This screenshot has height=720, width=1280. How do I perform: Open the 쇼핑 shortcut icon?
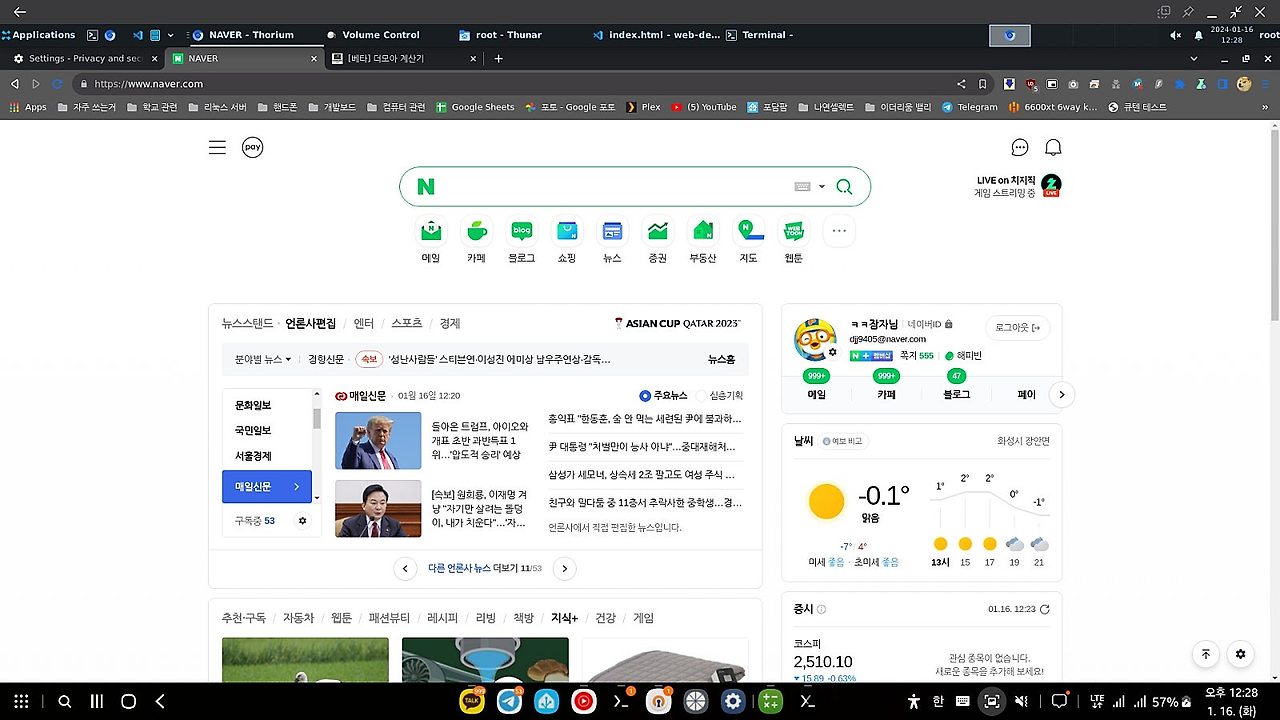pyautogui.click(x=567, y=231)
